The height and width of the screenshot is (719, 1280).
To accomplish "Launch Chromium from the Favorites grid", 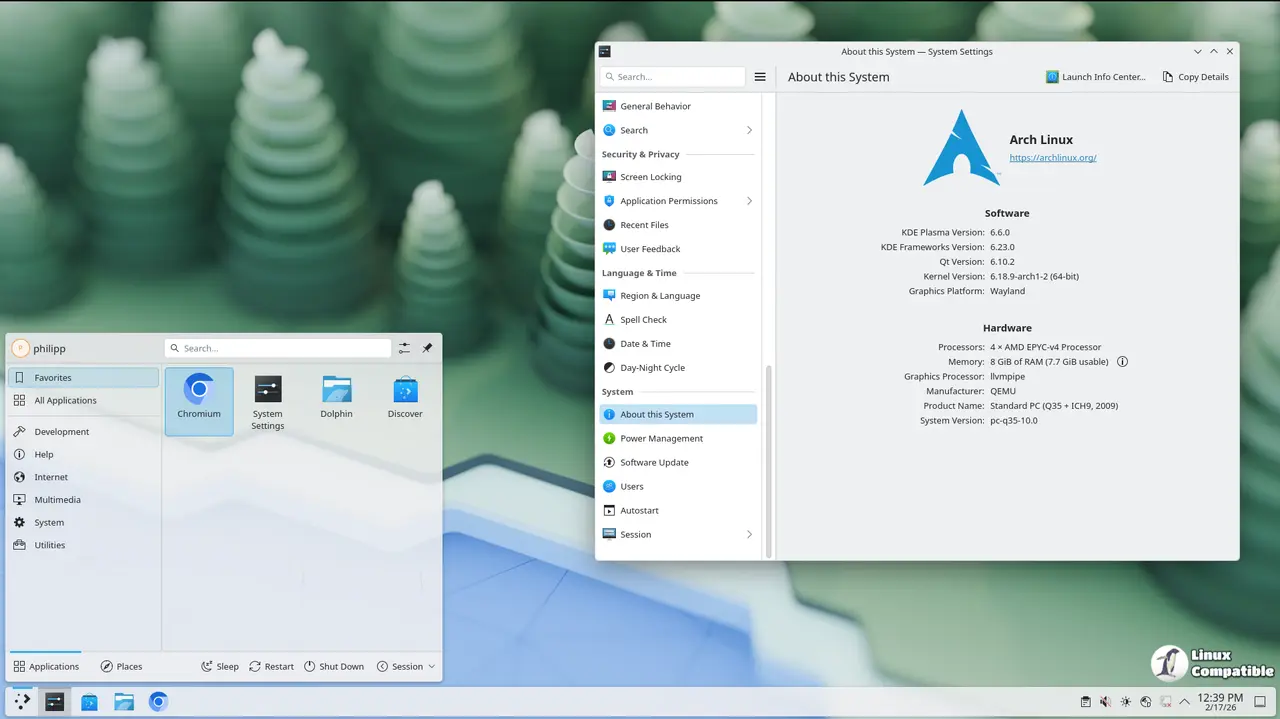I will pyautogui.click(x=199, y=400).
